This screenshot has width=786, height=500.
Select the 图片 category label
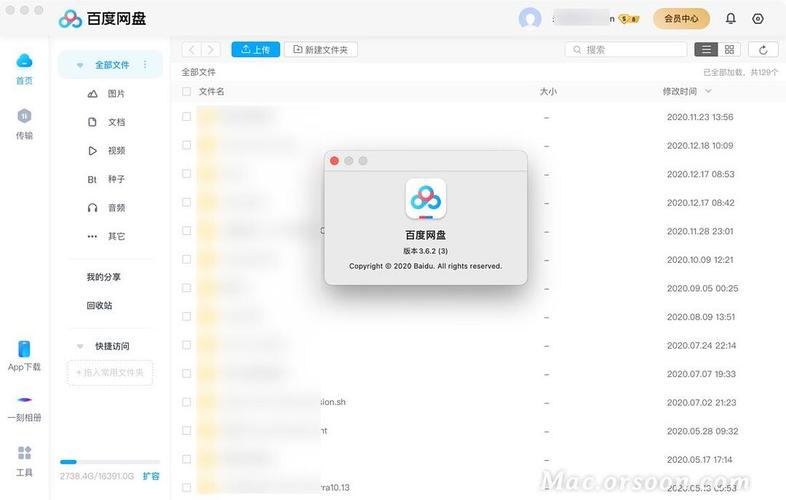tap(116, 94)
